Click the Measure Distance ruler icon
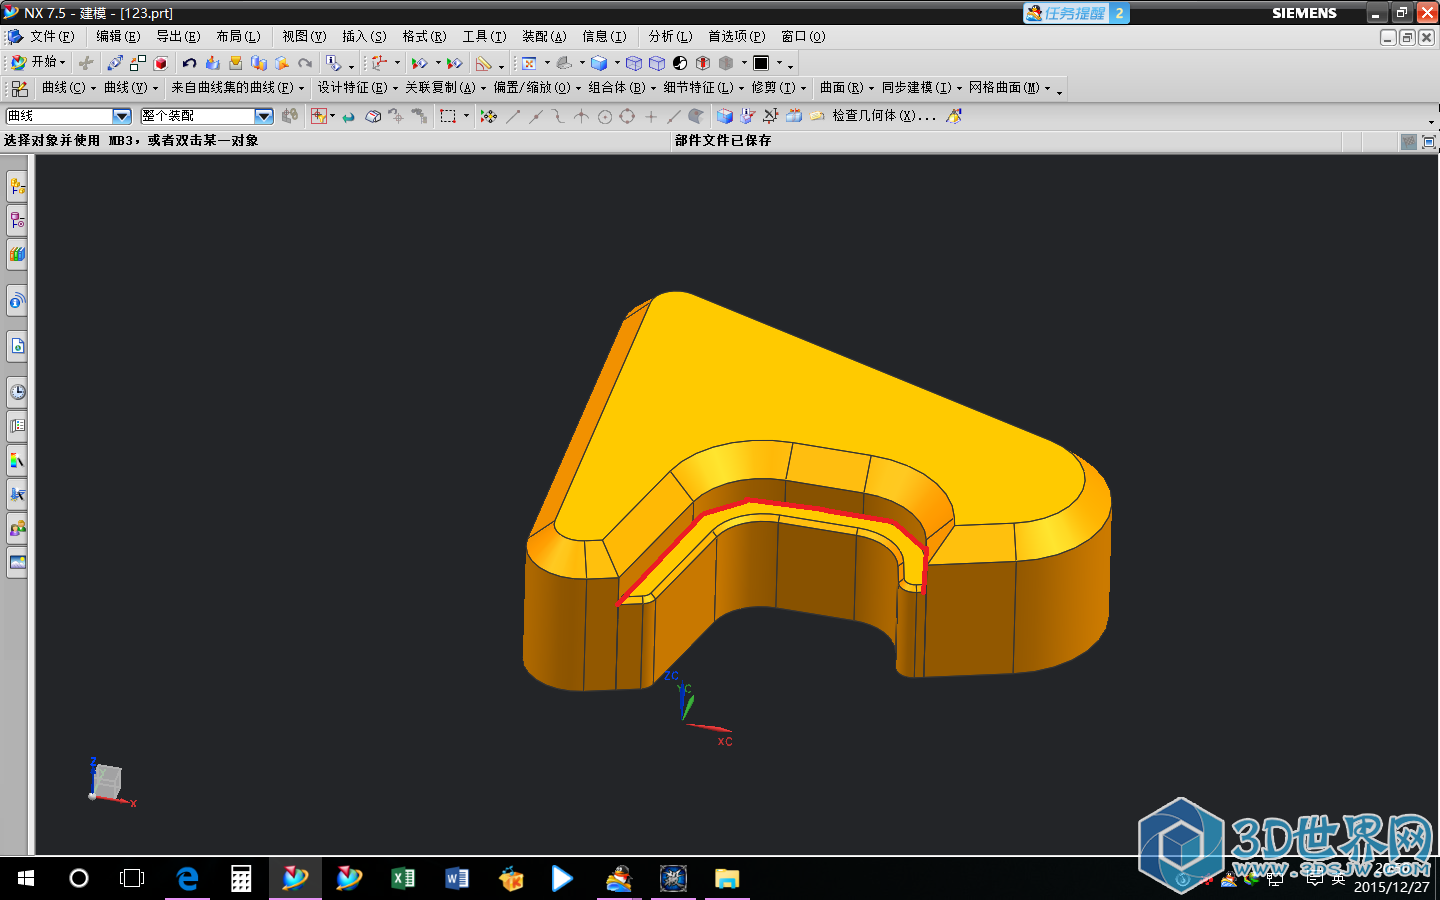1440x900 pixels. pos(483,63)
